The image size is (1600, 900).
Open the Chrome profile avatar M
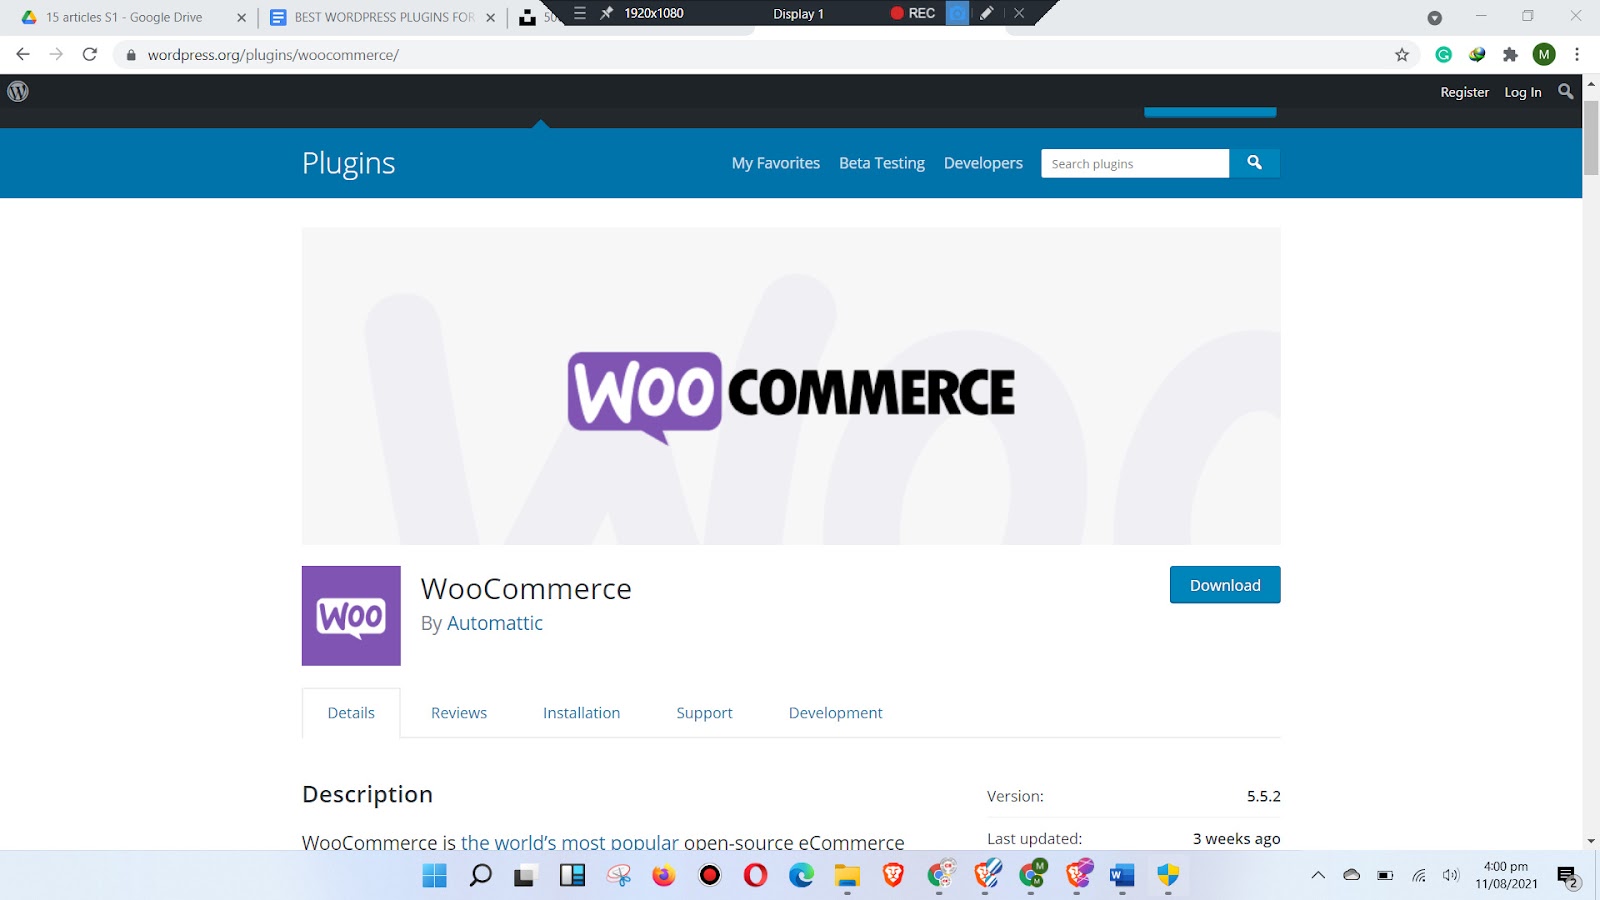coord(1544,55)
